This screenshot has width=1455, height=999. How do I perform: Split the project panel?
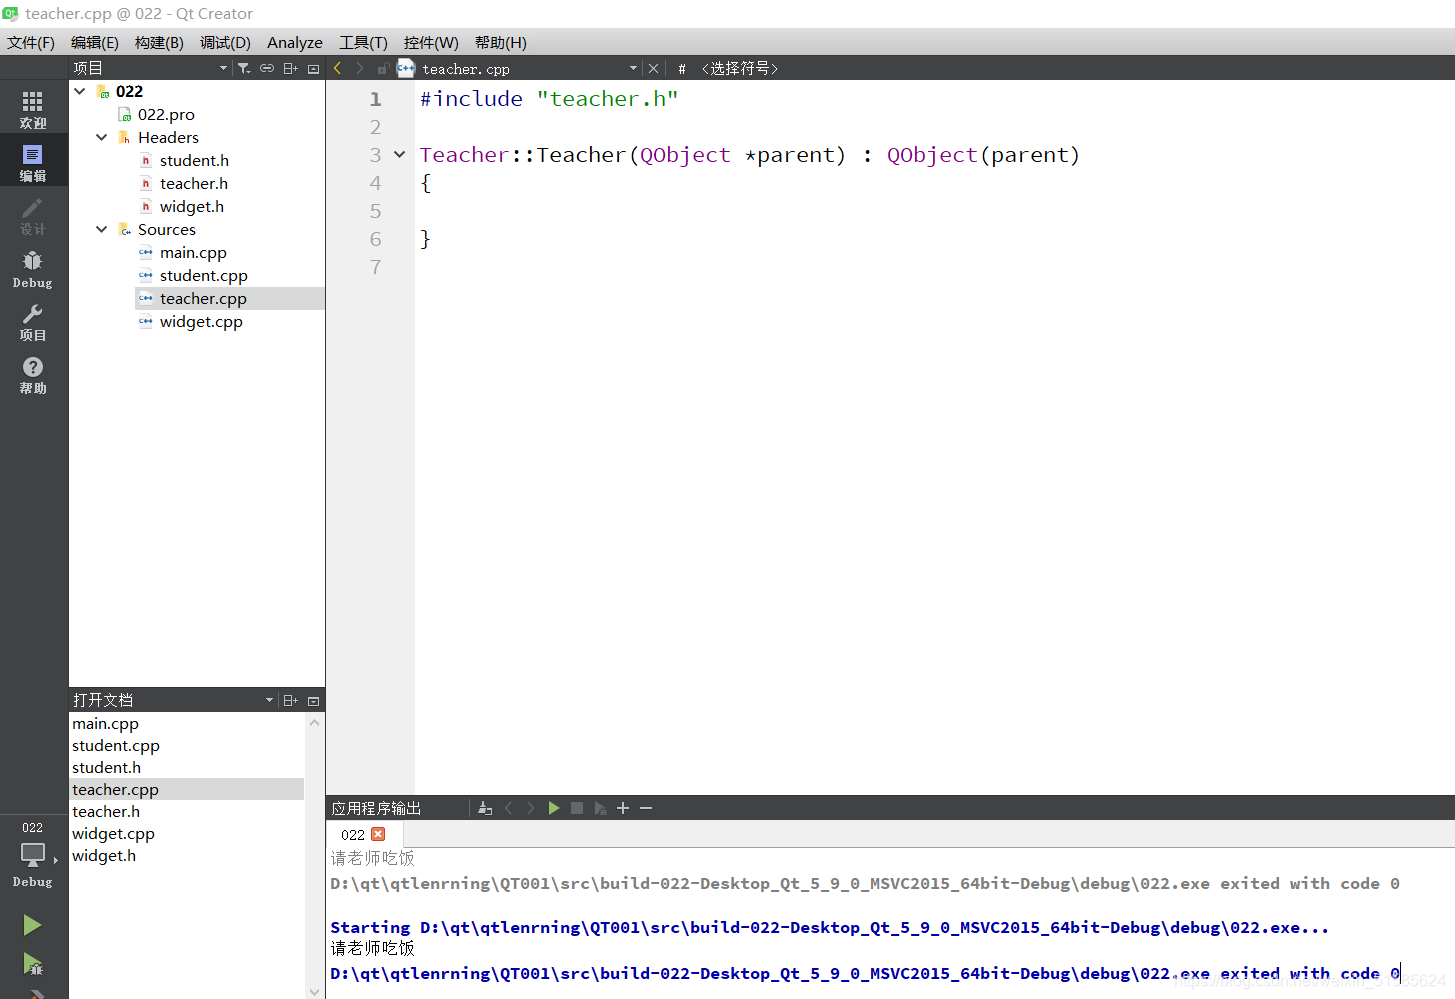point(290,68)
